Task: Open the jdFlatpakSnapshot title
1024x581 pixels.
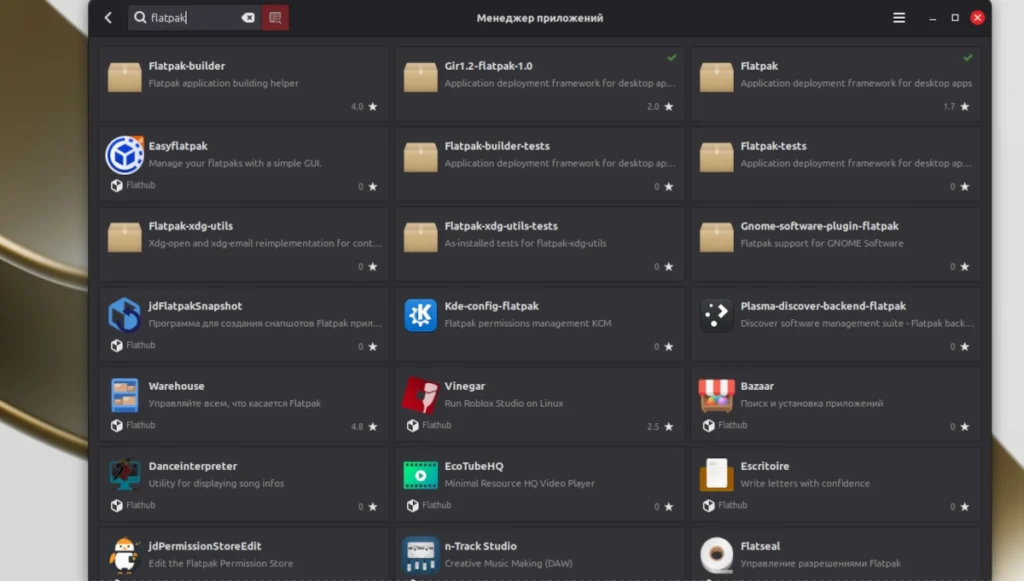Action: [195, 306]
